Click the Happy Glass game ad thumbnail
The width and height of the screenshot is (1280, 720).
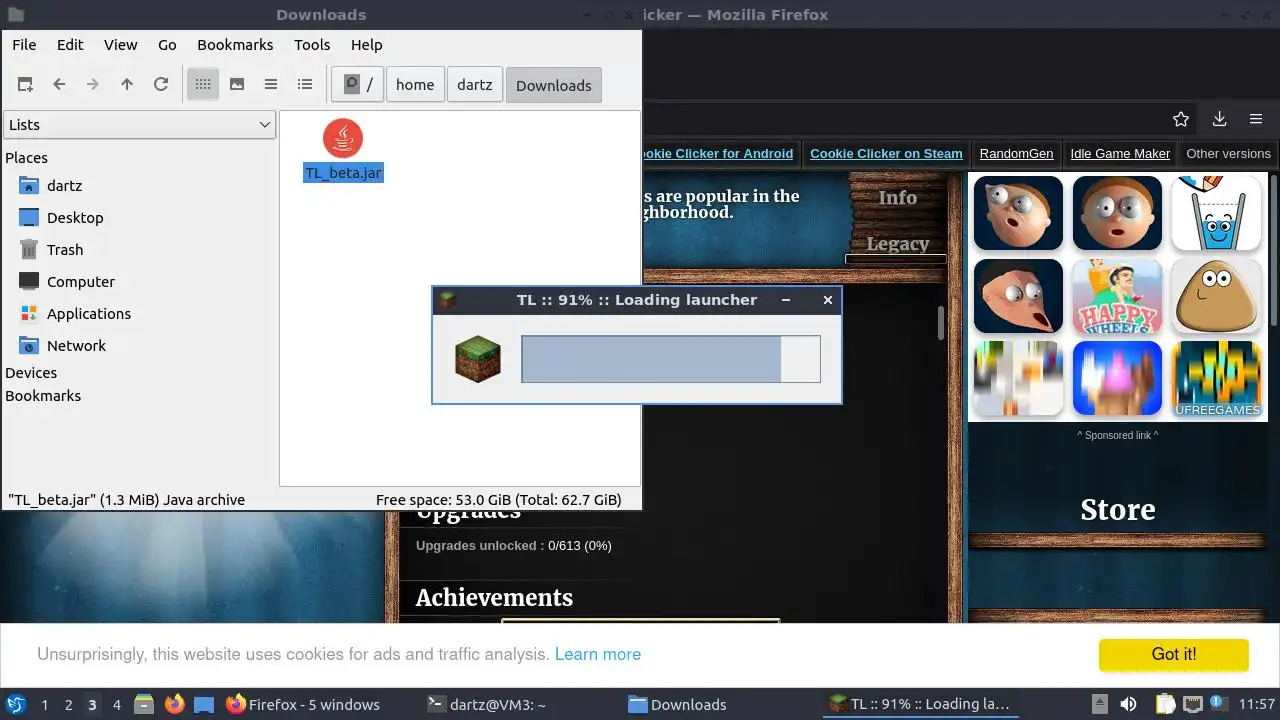(x=1217, y=213)
